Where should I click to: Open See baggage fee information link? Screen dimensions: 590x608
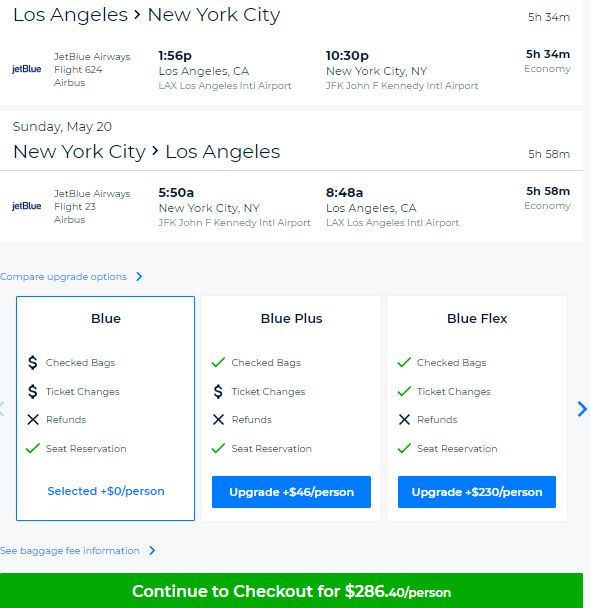coord(70,551)
